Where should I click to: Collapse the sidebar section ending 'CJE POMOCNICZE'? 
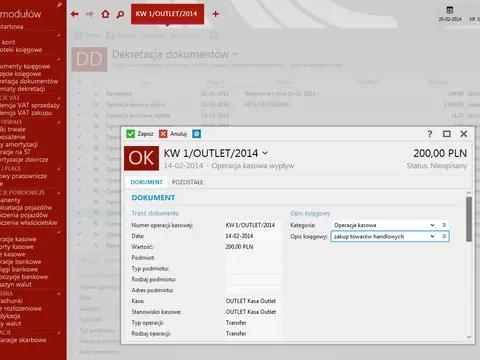coord(59,193)
